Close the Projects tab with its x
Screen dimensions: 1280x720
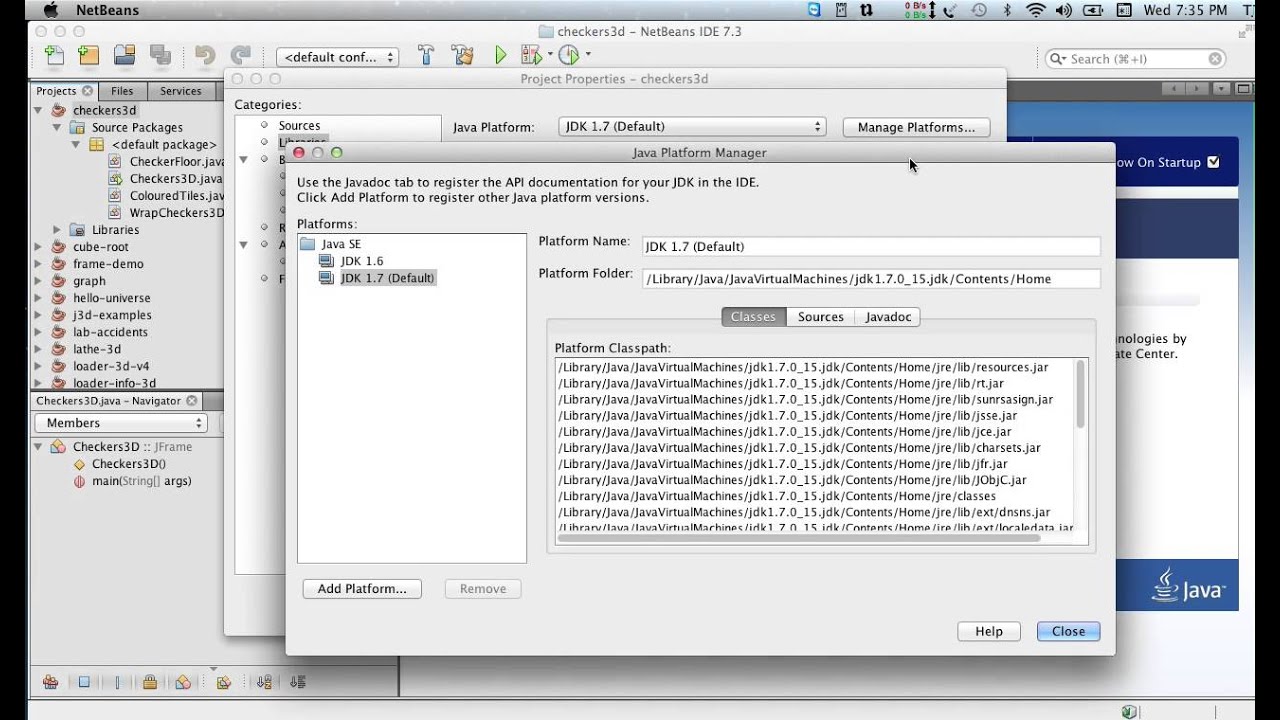click(87, 91)
